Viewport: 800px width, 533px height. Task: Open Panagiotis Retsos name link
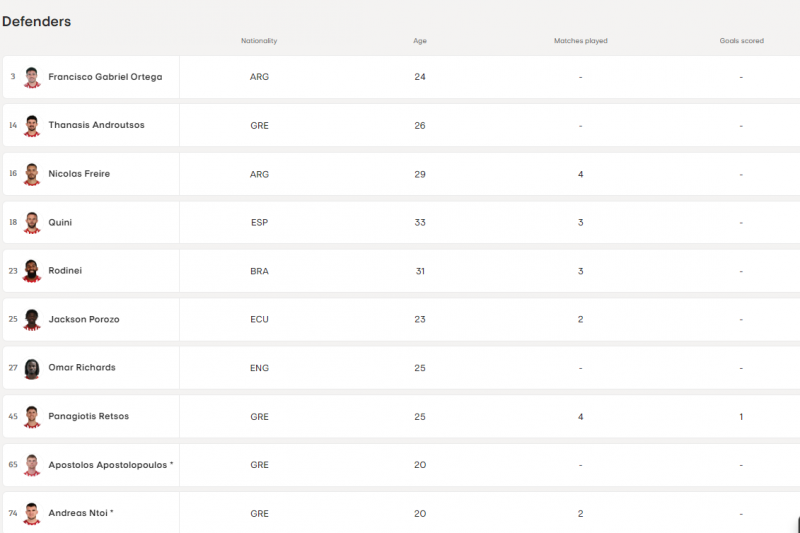coord(88,416)
